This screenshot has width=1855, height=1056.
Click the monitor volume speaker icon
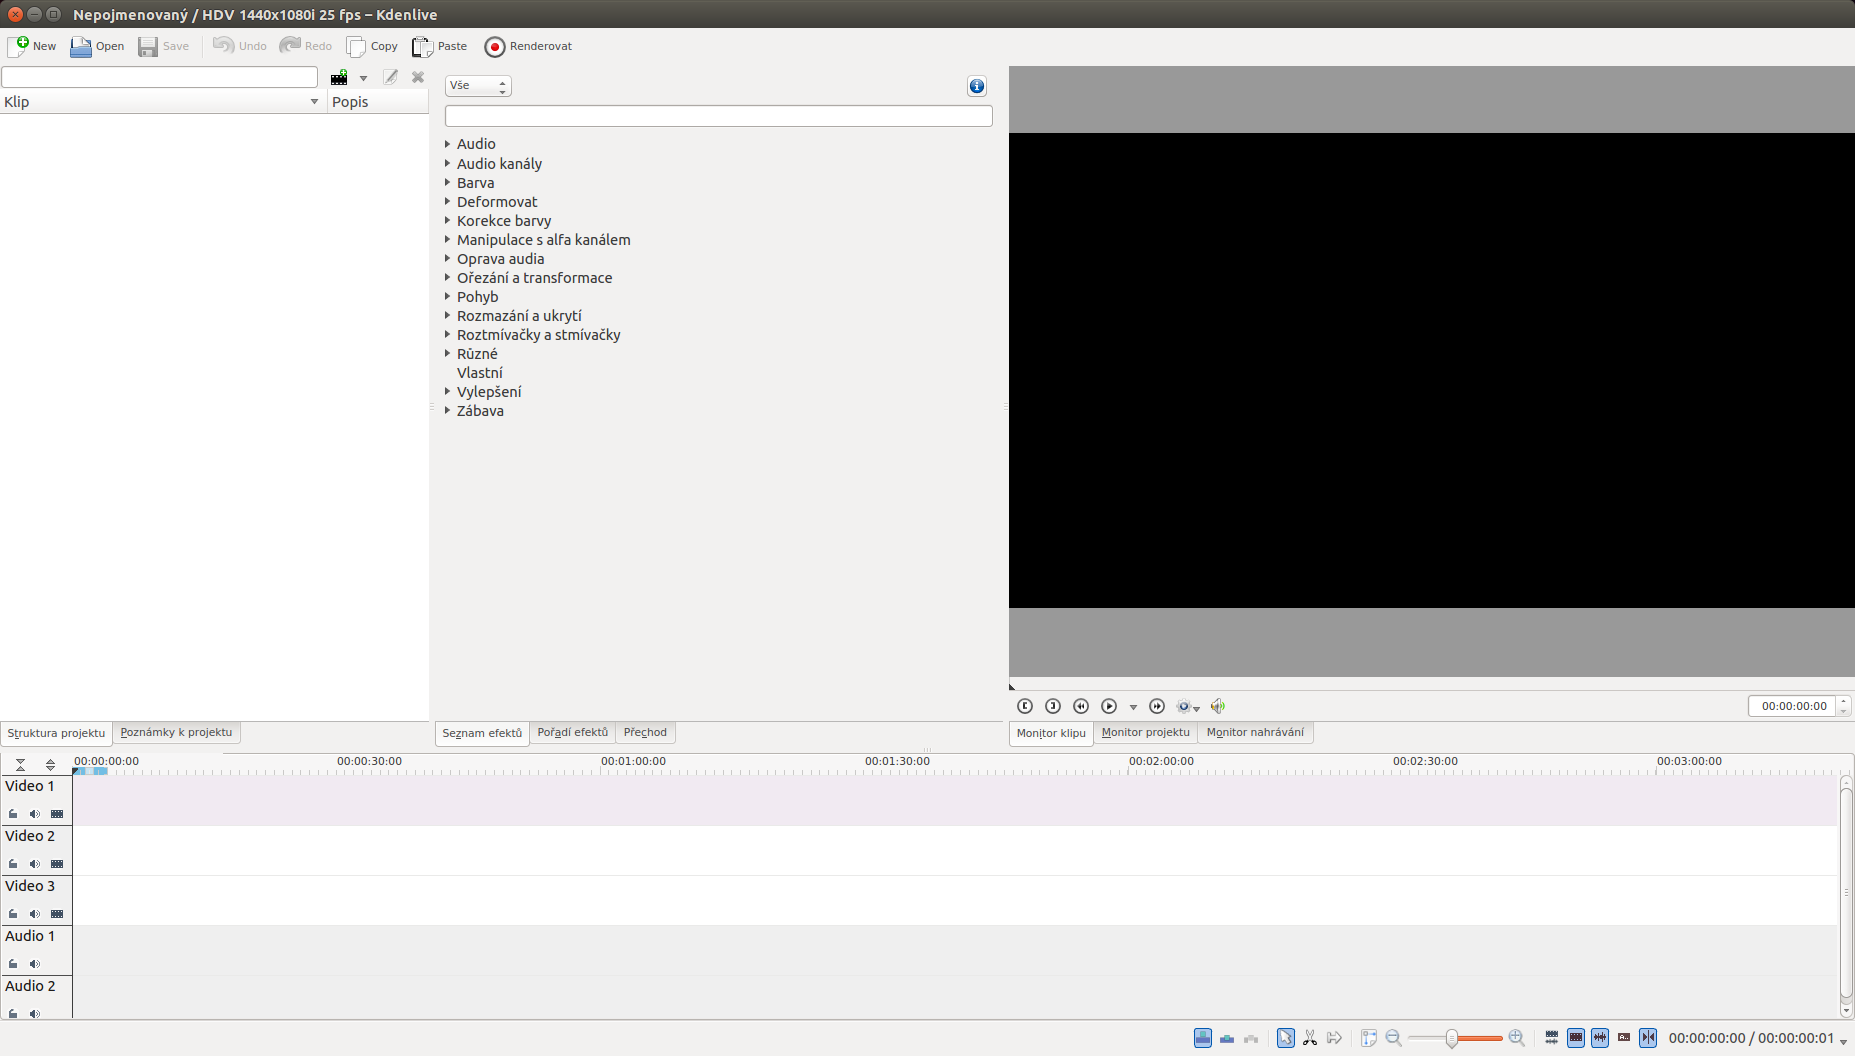(x=1218, y=706)
